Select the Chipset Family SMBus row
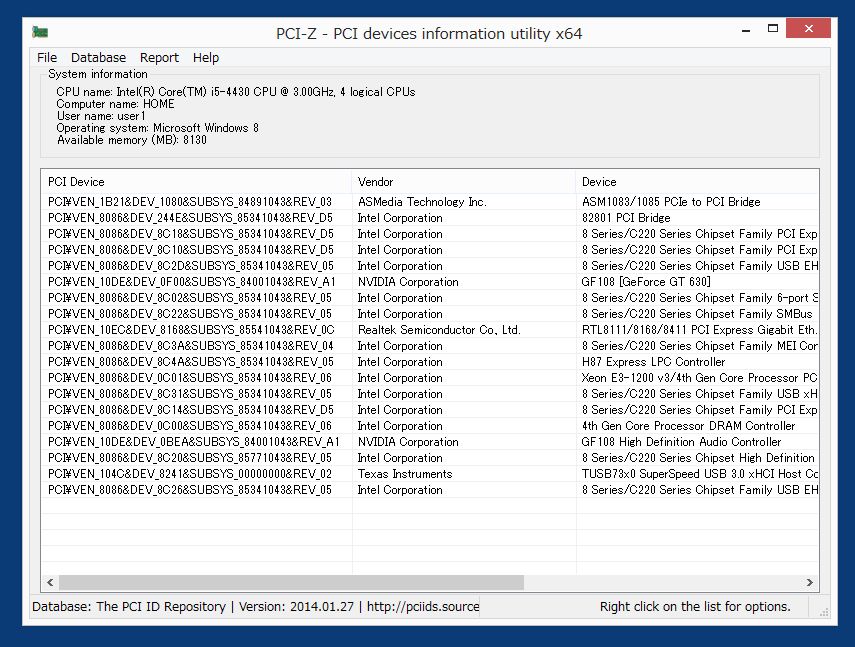This screenshot has height=647, width=855. click(430, 314)
